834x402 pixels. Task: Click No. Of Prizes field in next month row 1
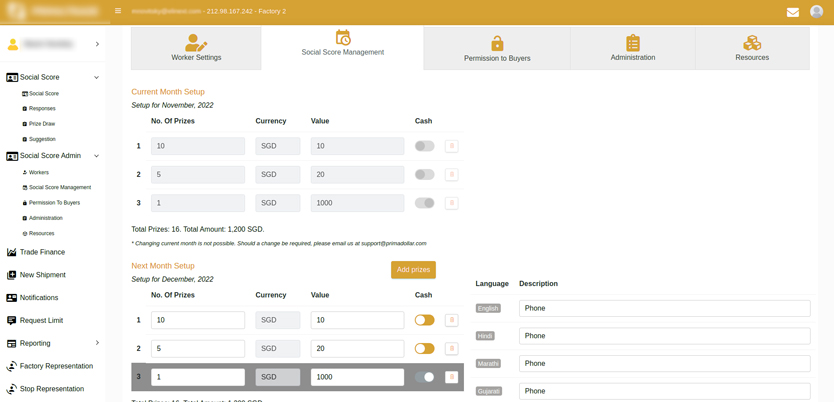click(198, 320)
